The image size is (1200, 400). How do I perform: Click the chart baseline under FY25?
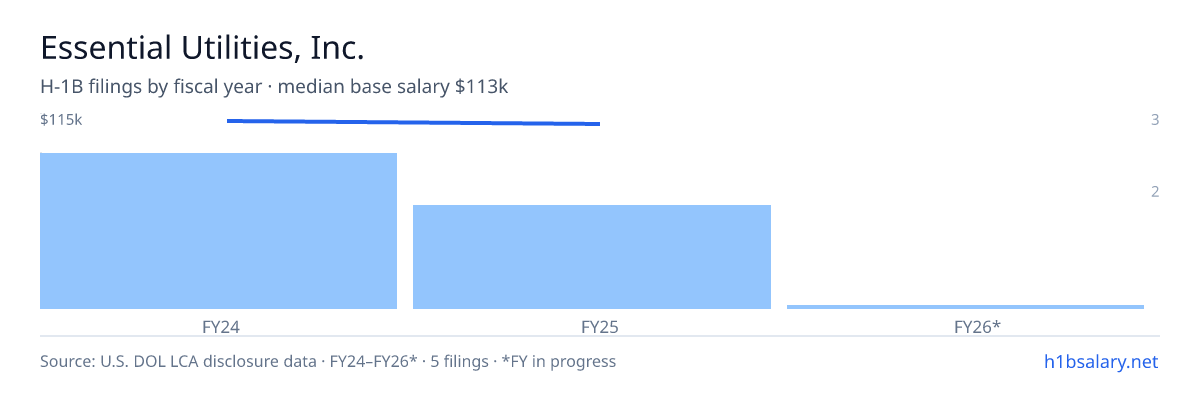[592, 310]
